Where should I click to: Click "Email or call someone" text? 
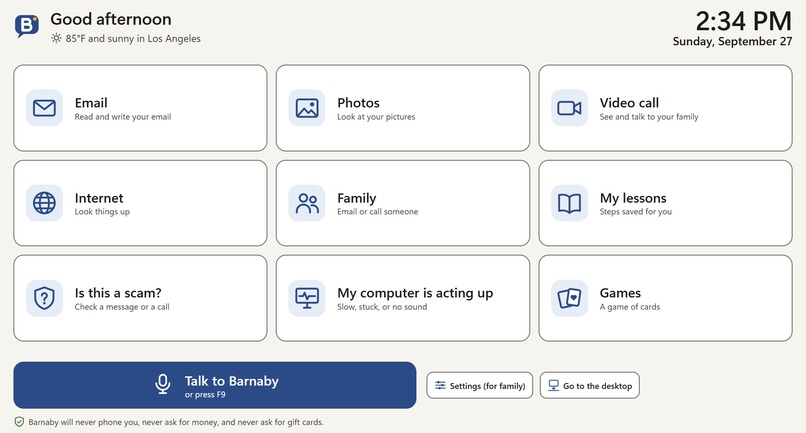pos(377,212)
